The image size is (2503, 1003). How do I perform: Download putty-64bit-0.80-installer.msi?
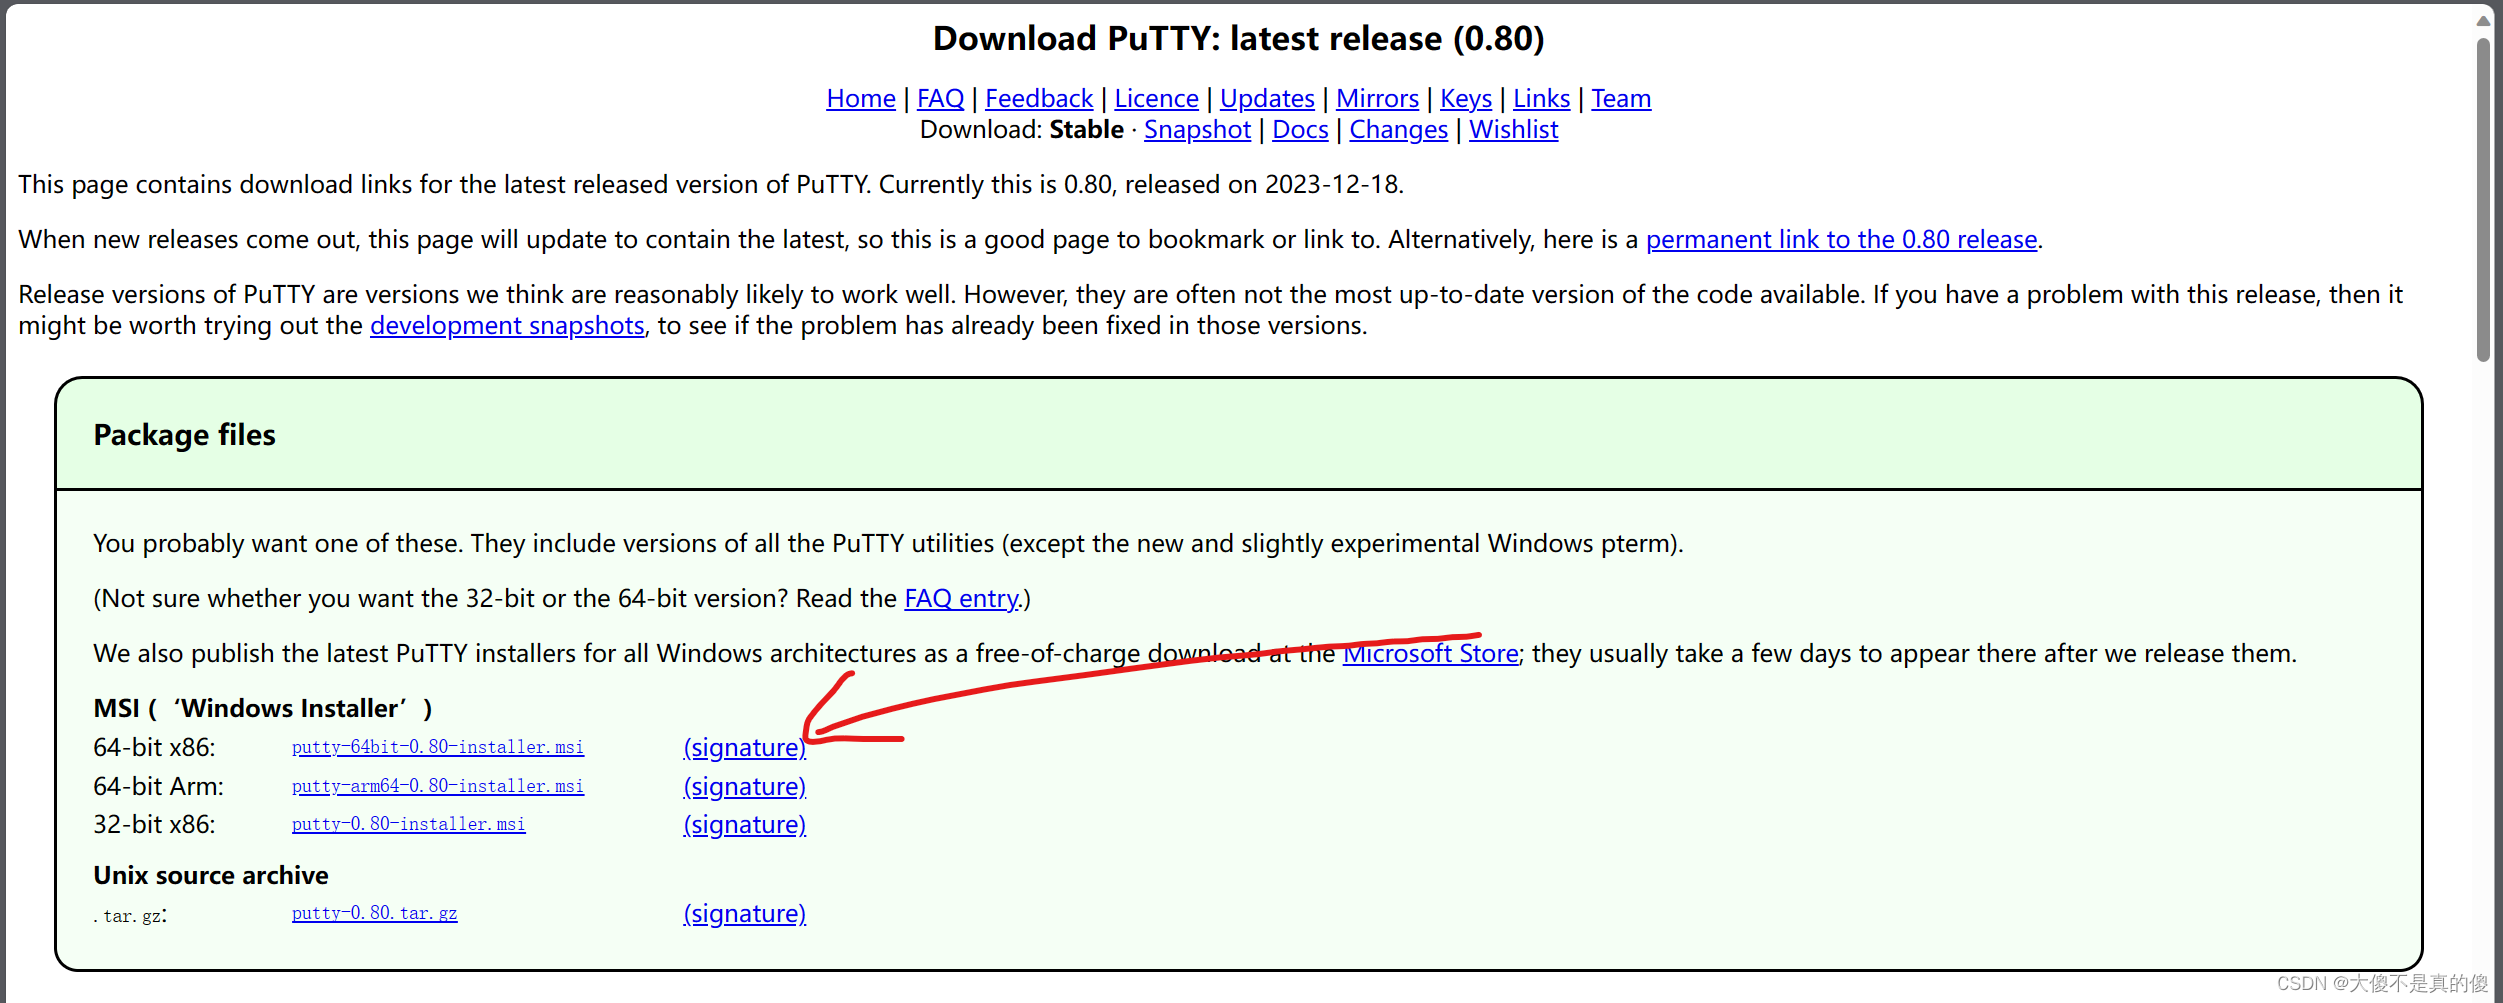[x=438, y=747]
